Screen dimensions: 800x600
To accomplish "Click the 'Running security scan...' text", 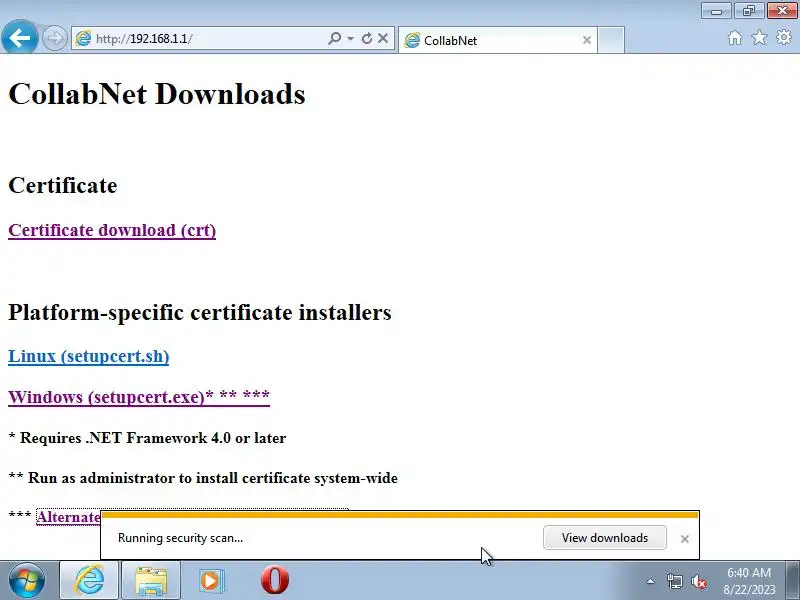I will click(180, 538).
